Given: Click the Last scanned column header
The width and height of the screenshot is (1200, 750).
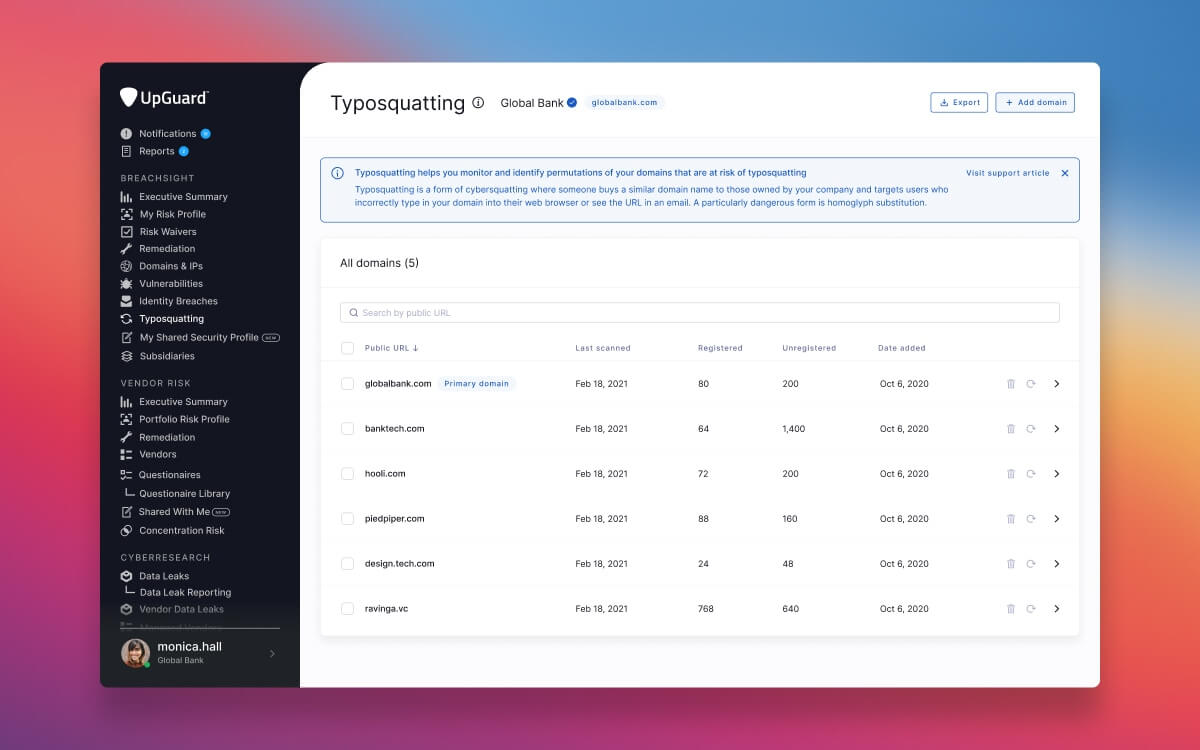Looking at the screenshot, I should coord(603,348).
